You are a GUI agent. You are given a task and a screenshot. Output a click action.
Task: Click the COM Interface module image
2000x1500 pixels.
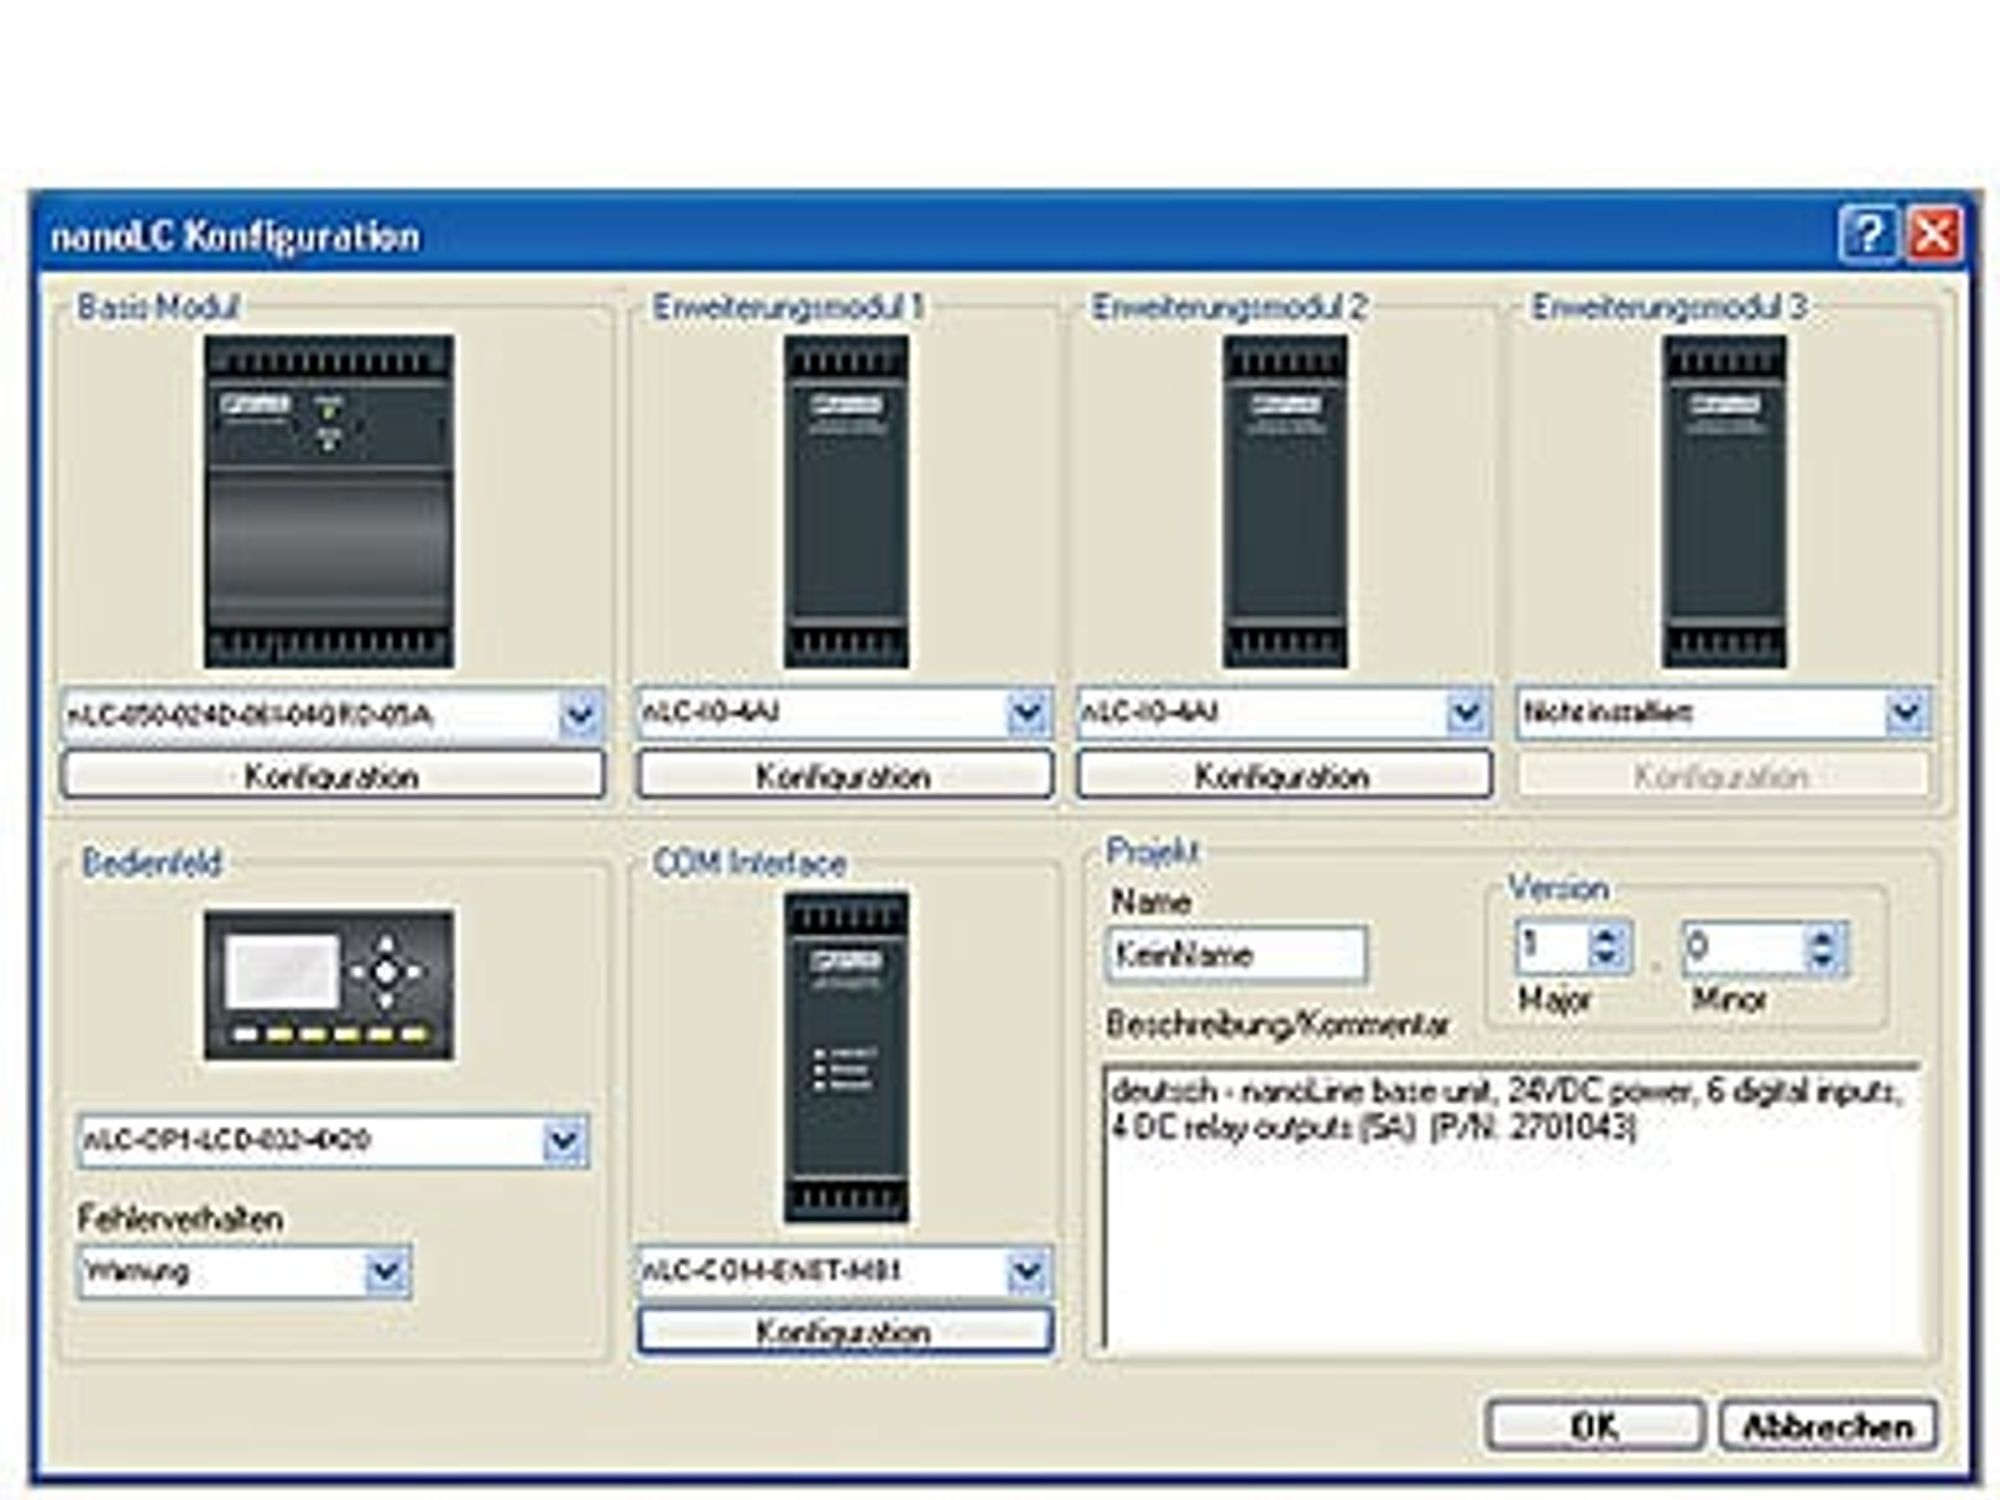846,1057
